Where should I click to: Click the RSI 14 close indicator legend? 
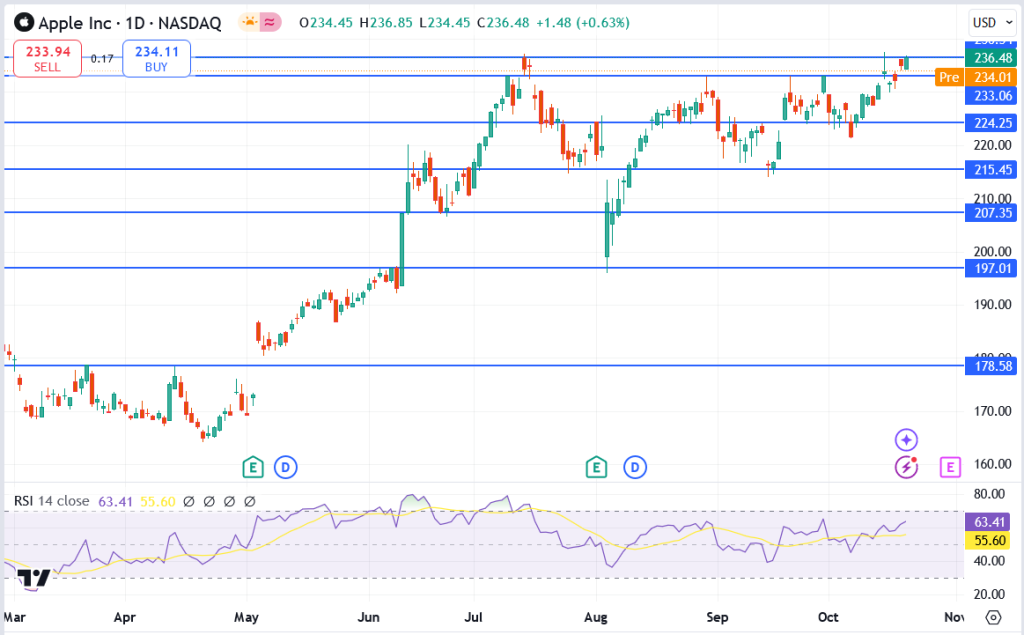coord(52,501)
